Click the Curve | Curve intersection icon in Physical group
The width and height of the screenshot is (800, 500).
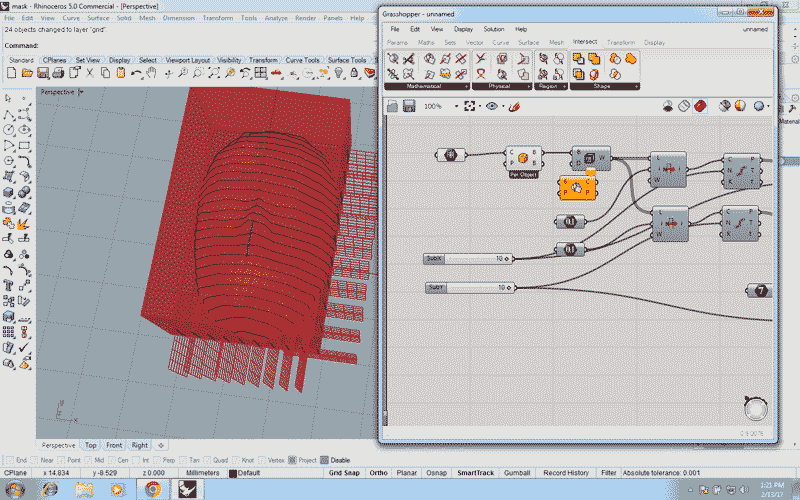coord(481,59)
